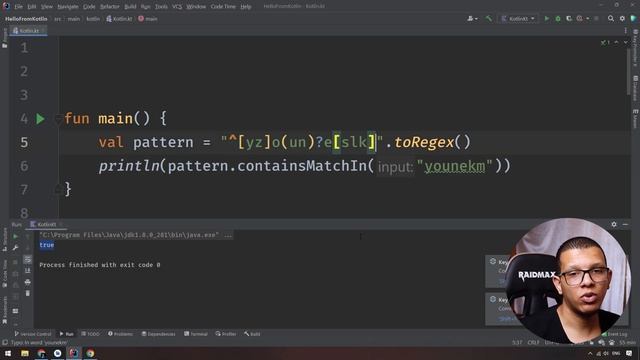
Task: Open the Refactor menu
Action: [x=109, y=7]
